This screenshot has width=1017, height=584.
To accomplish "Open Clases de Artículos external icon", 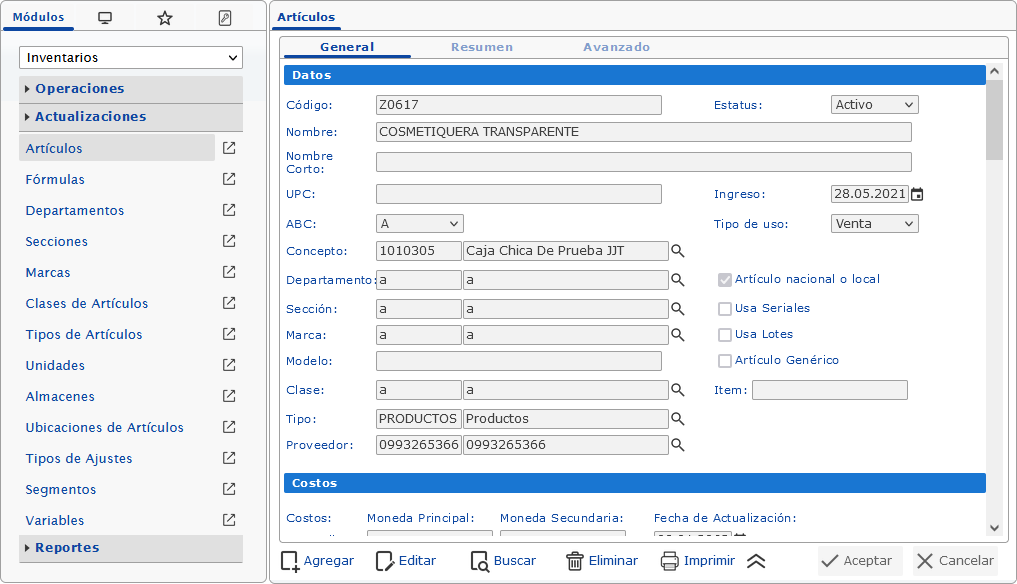I will pos(229,303).
